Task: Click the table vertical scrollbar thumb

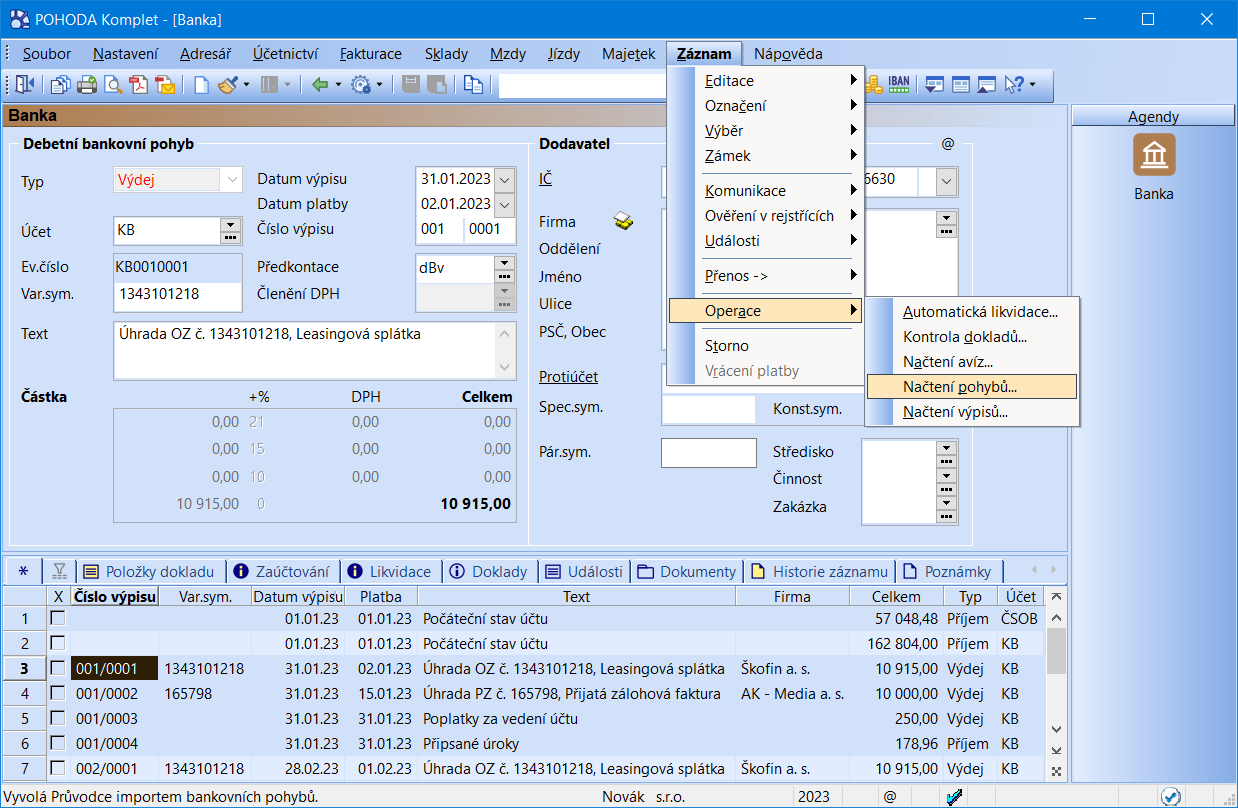Action: point(1056,651)
